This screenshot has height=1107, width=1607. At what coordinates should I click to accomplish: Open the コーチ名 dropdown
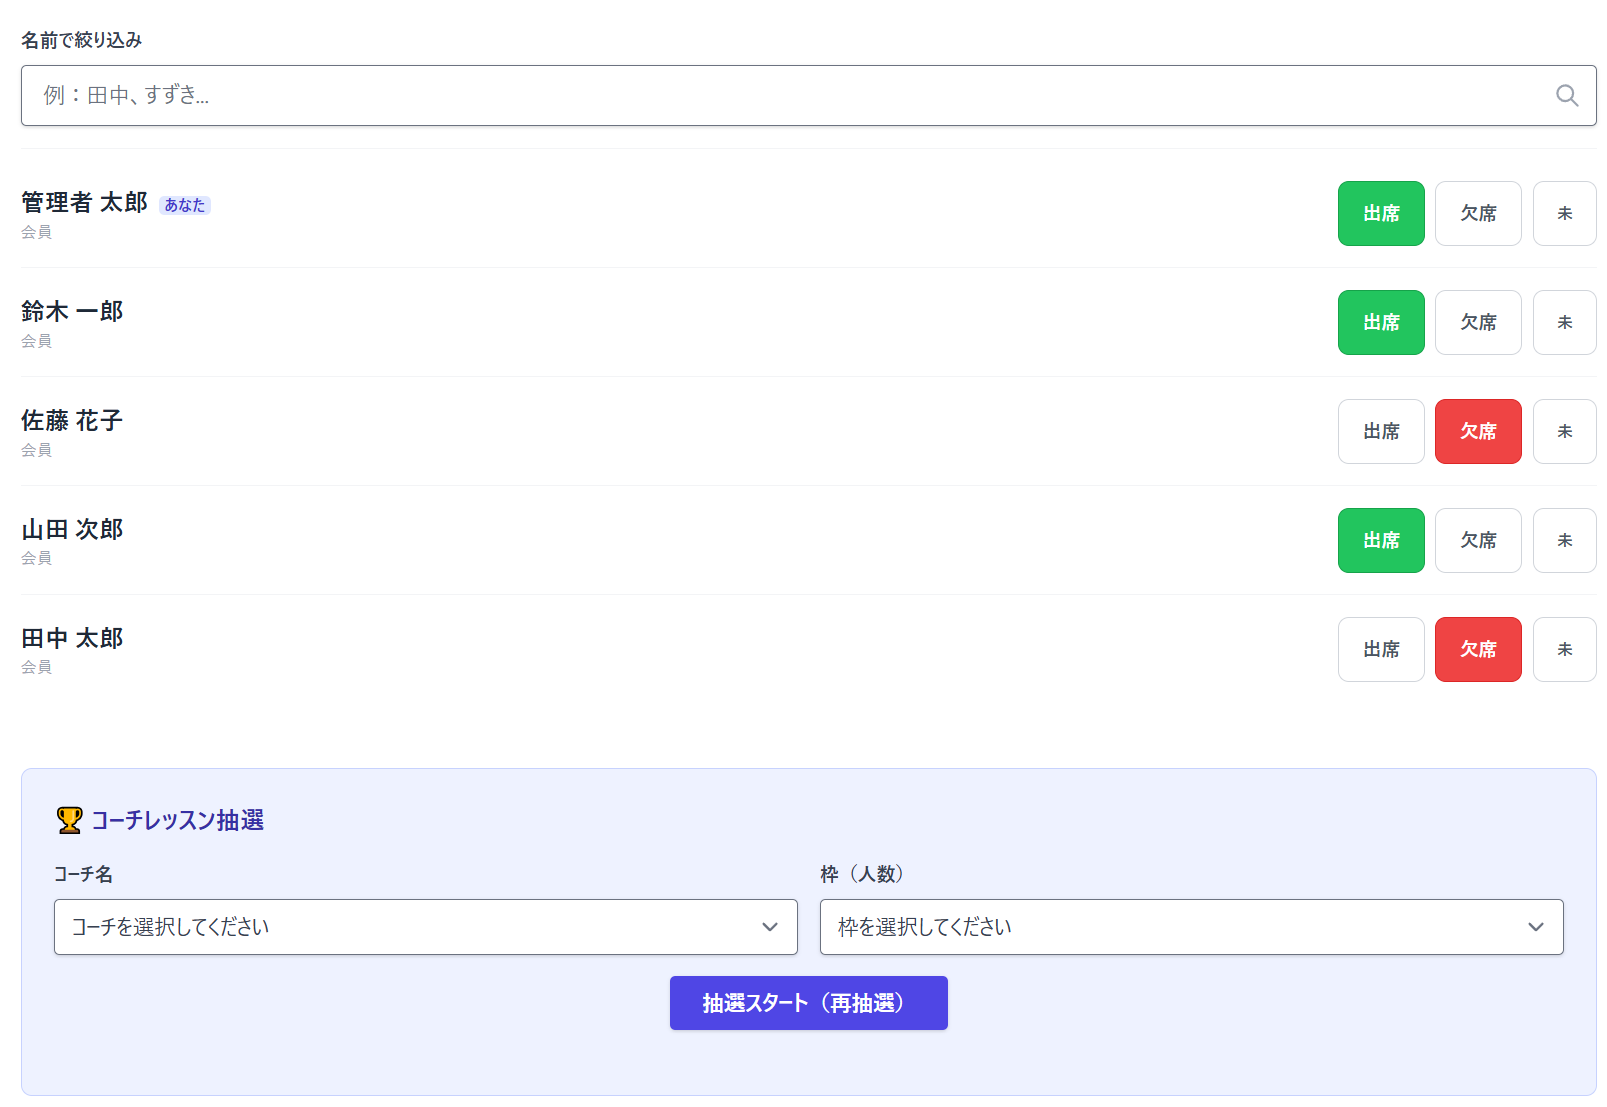click(x=425, y=927)
